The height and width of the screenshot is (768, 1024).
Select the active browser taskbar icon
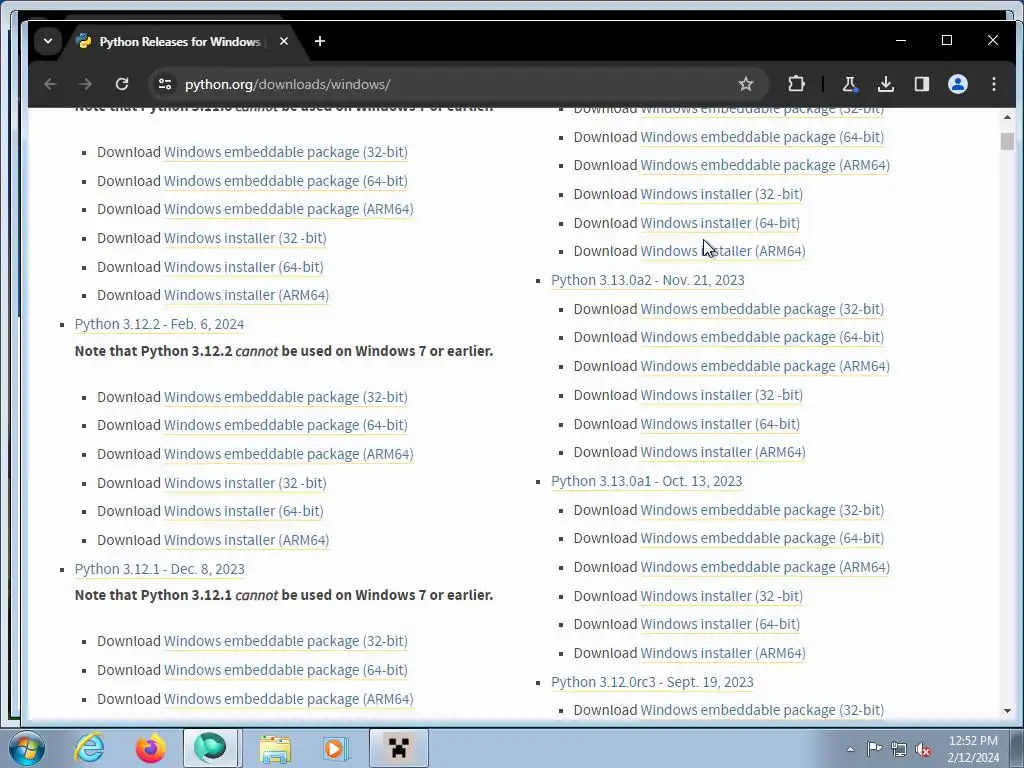pyautogui.click(x=210, y=748)
